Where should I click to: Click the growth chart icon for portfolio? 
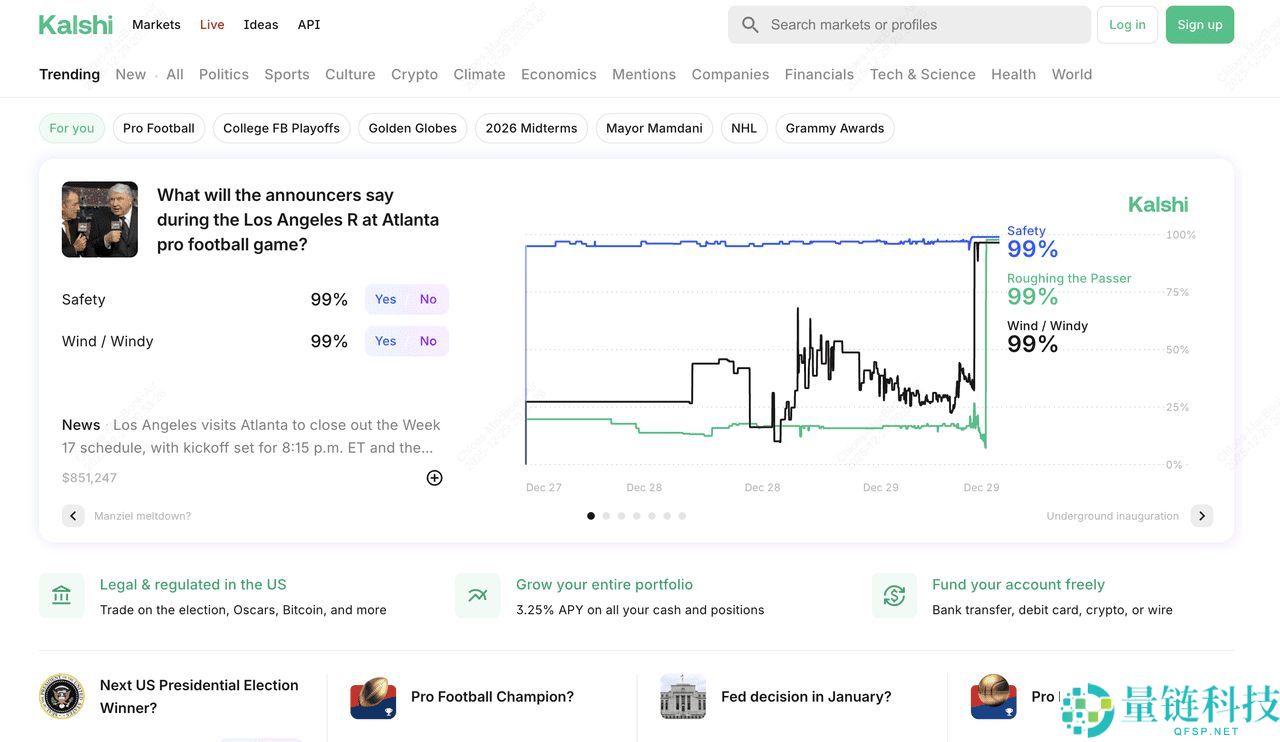(x=478, y=596)
